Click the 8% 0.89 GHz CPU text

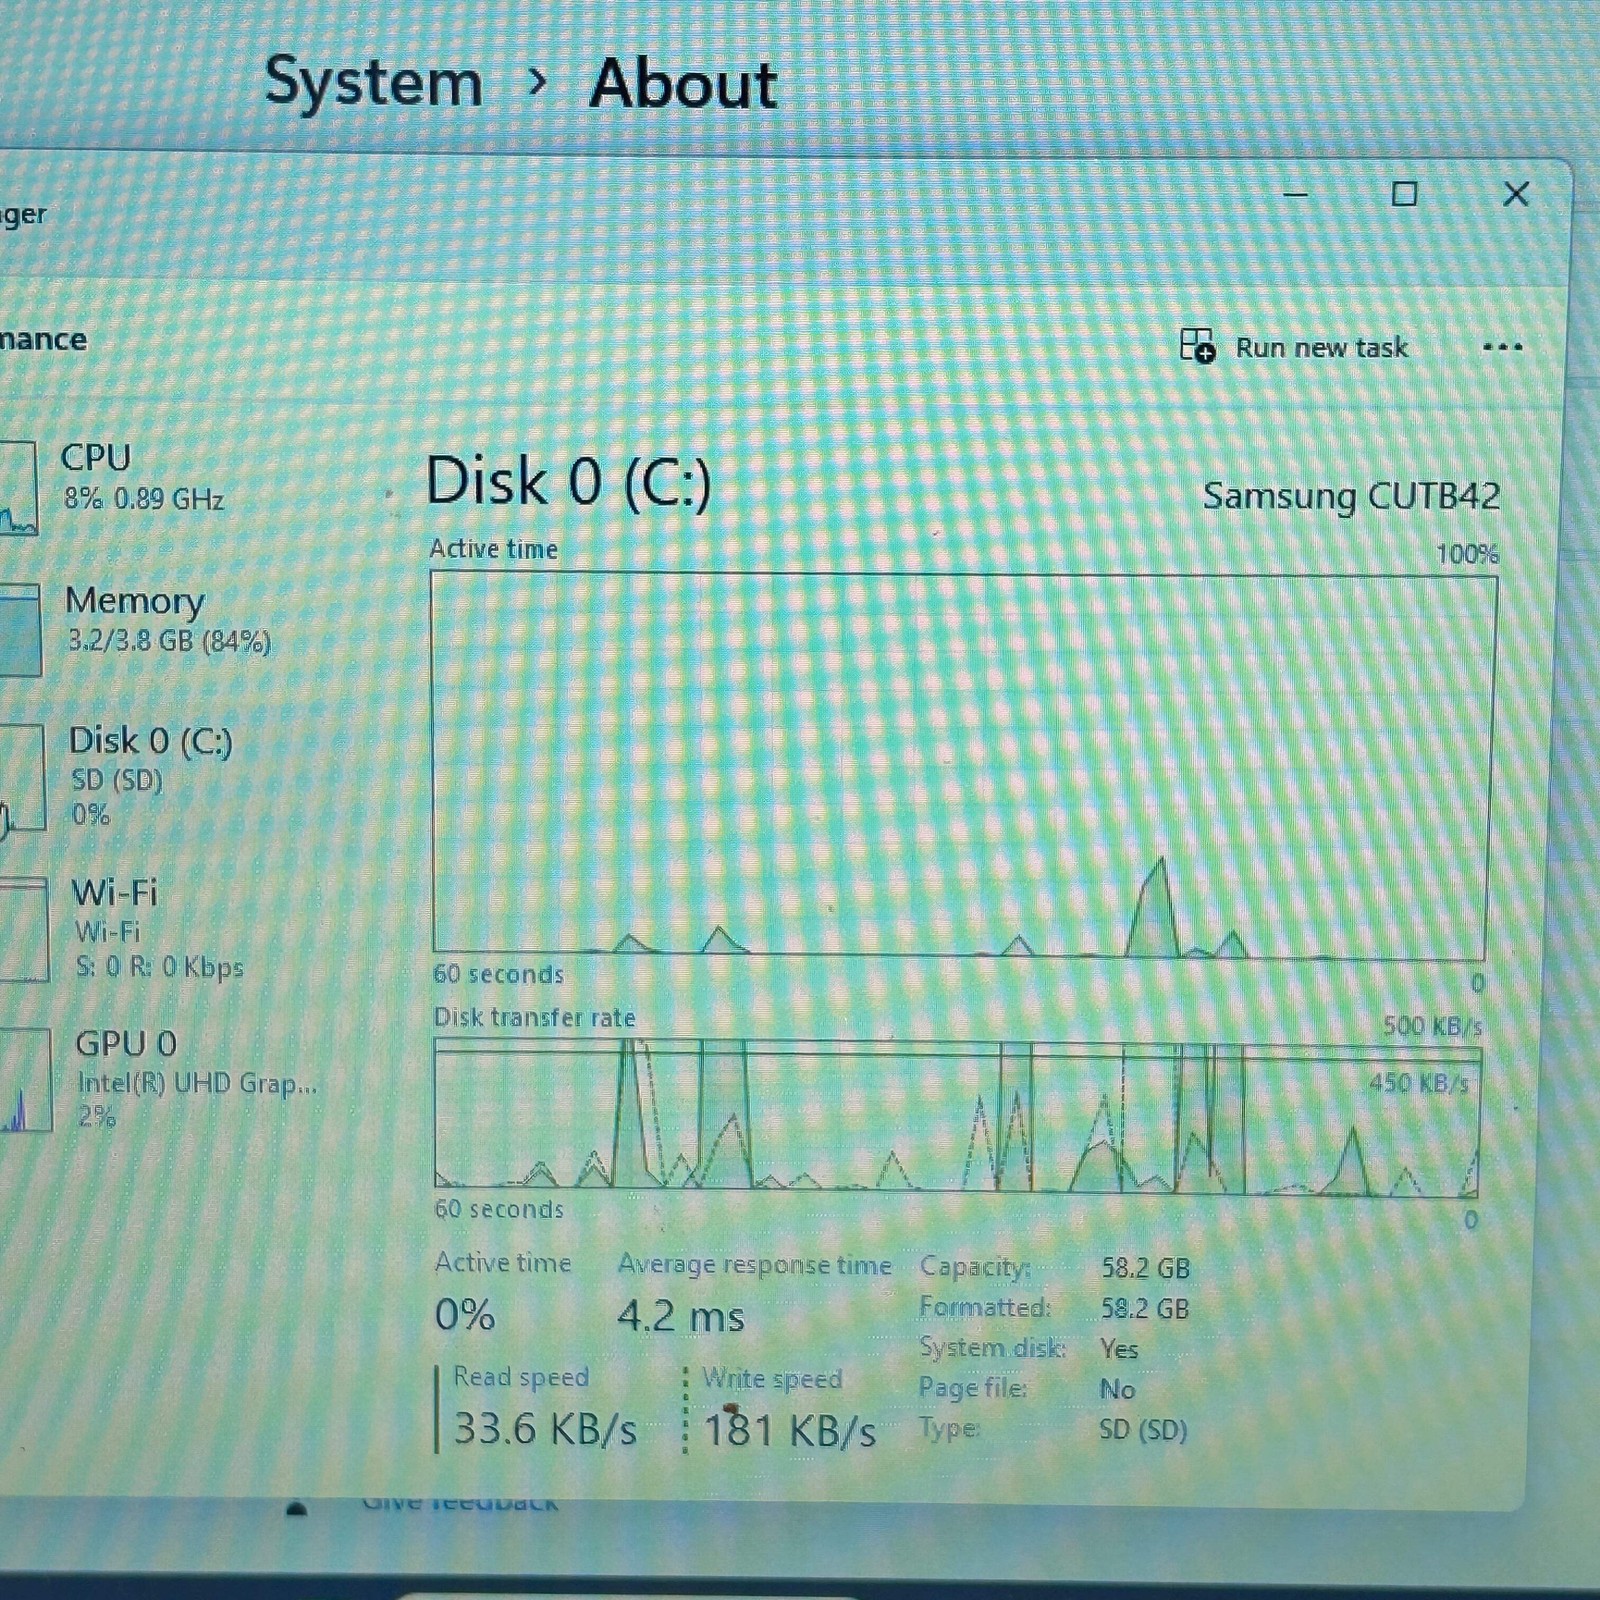click(144, 498)
